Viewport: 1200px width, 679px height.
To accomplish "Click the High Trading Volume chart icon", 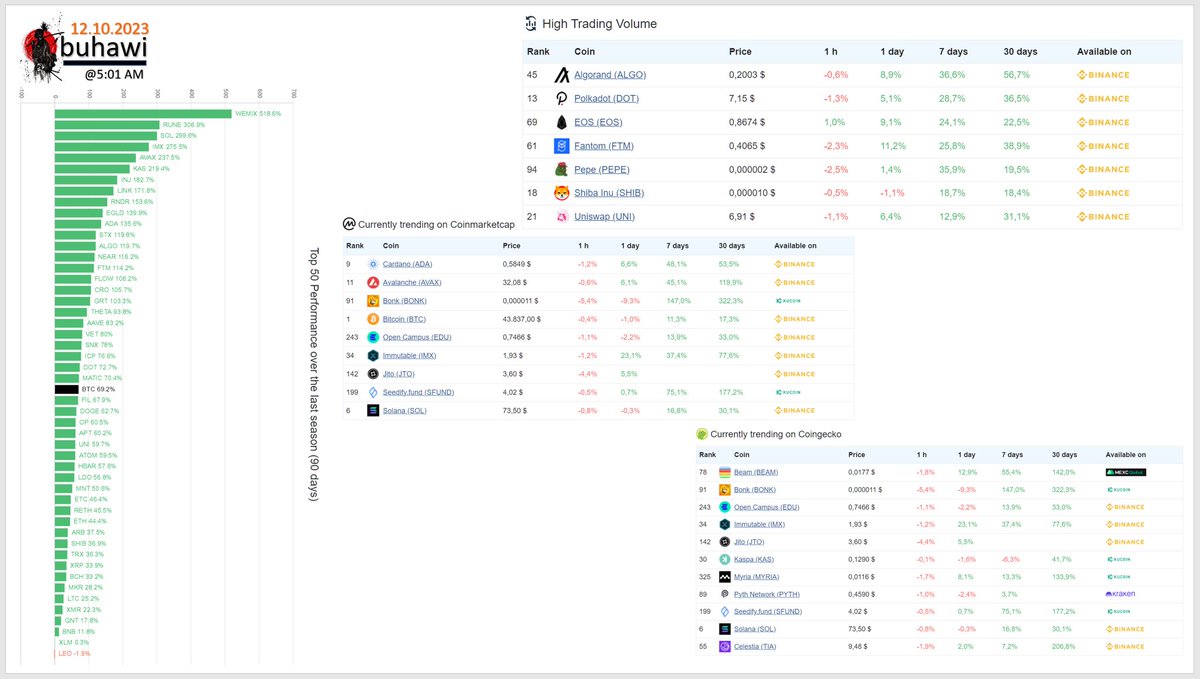I will [531, 23].
